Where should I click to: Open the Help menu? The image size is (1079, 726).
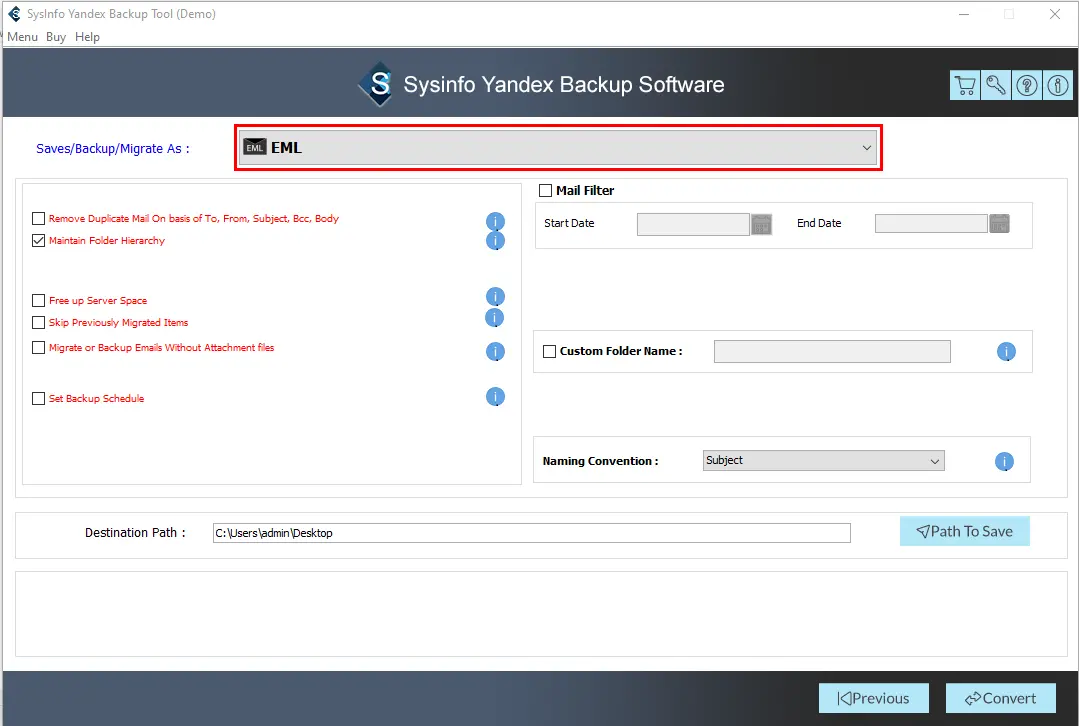tap(88, 37)
